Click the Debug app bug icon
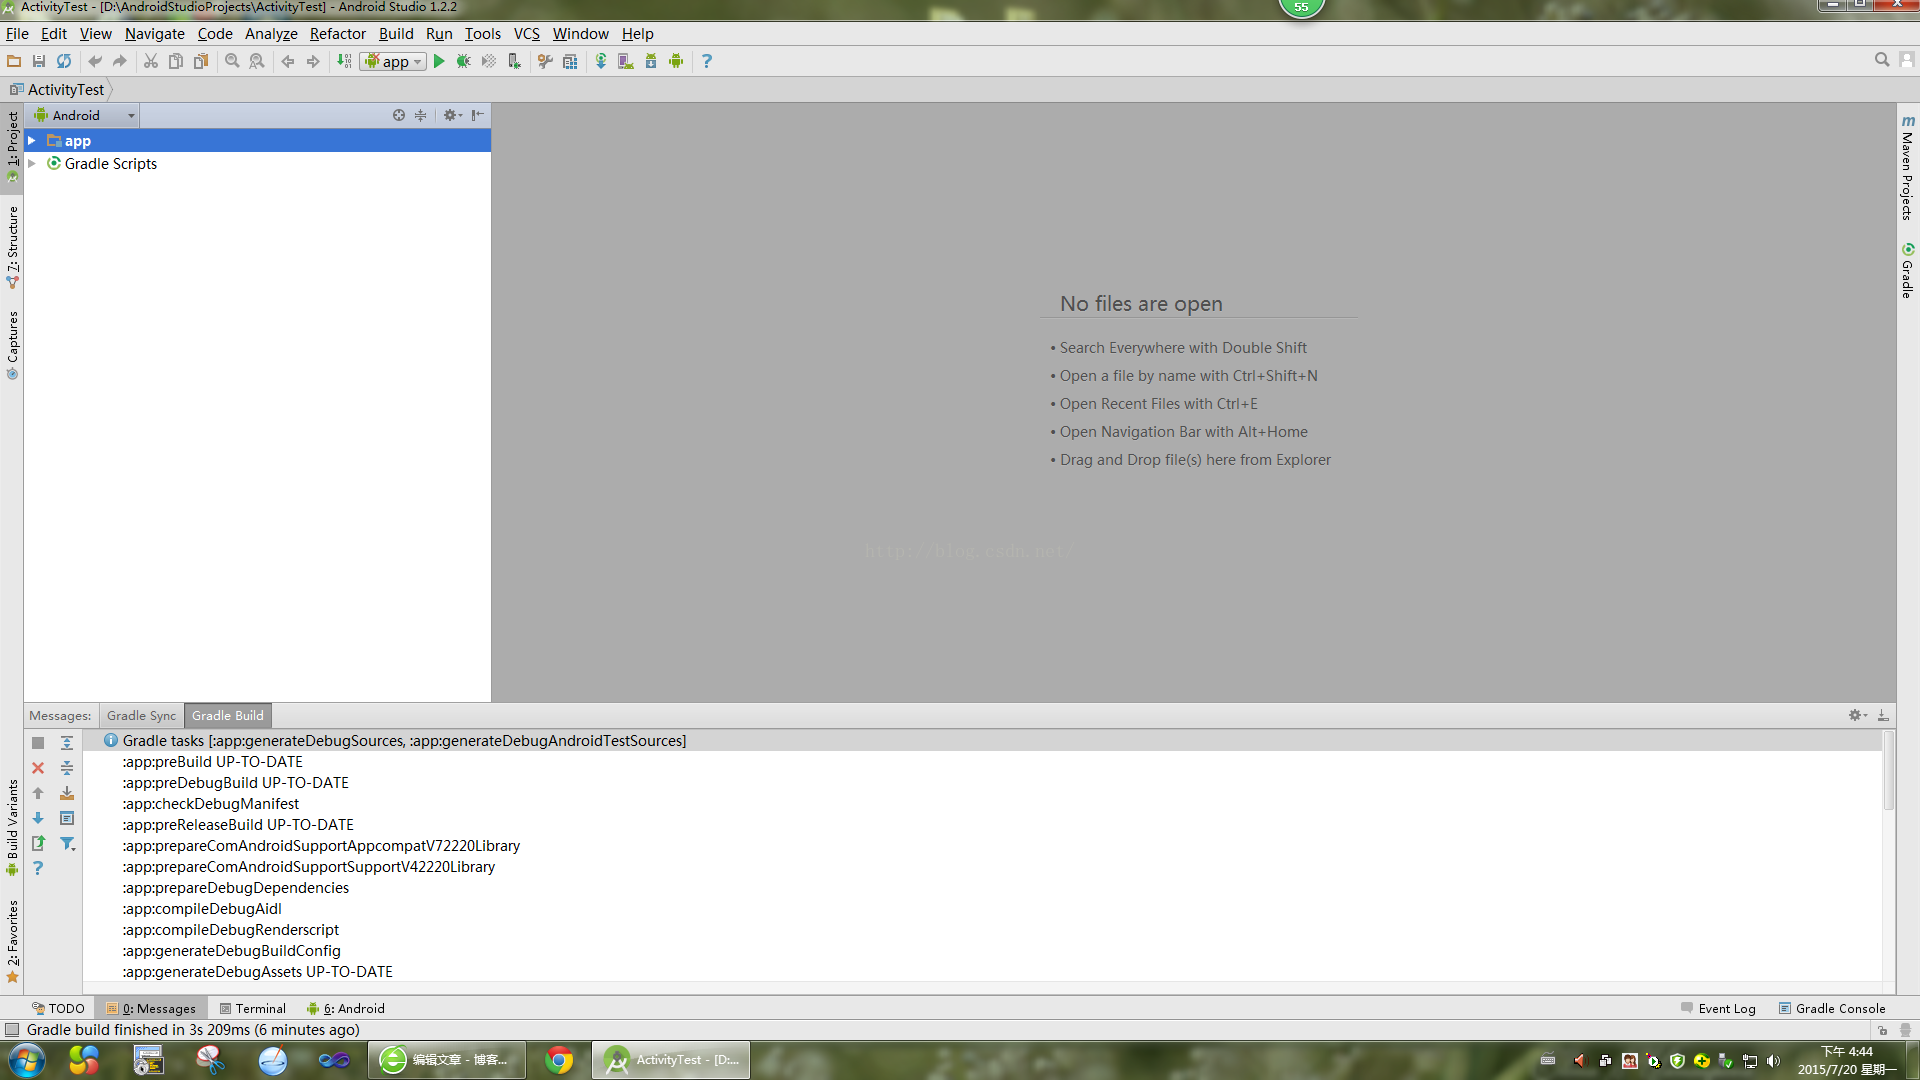Image resolution: width=1920 pixels, height=1080 pixels. [x=463, y=61]
